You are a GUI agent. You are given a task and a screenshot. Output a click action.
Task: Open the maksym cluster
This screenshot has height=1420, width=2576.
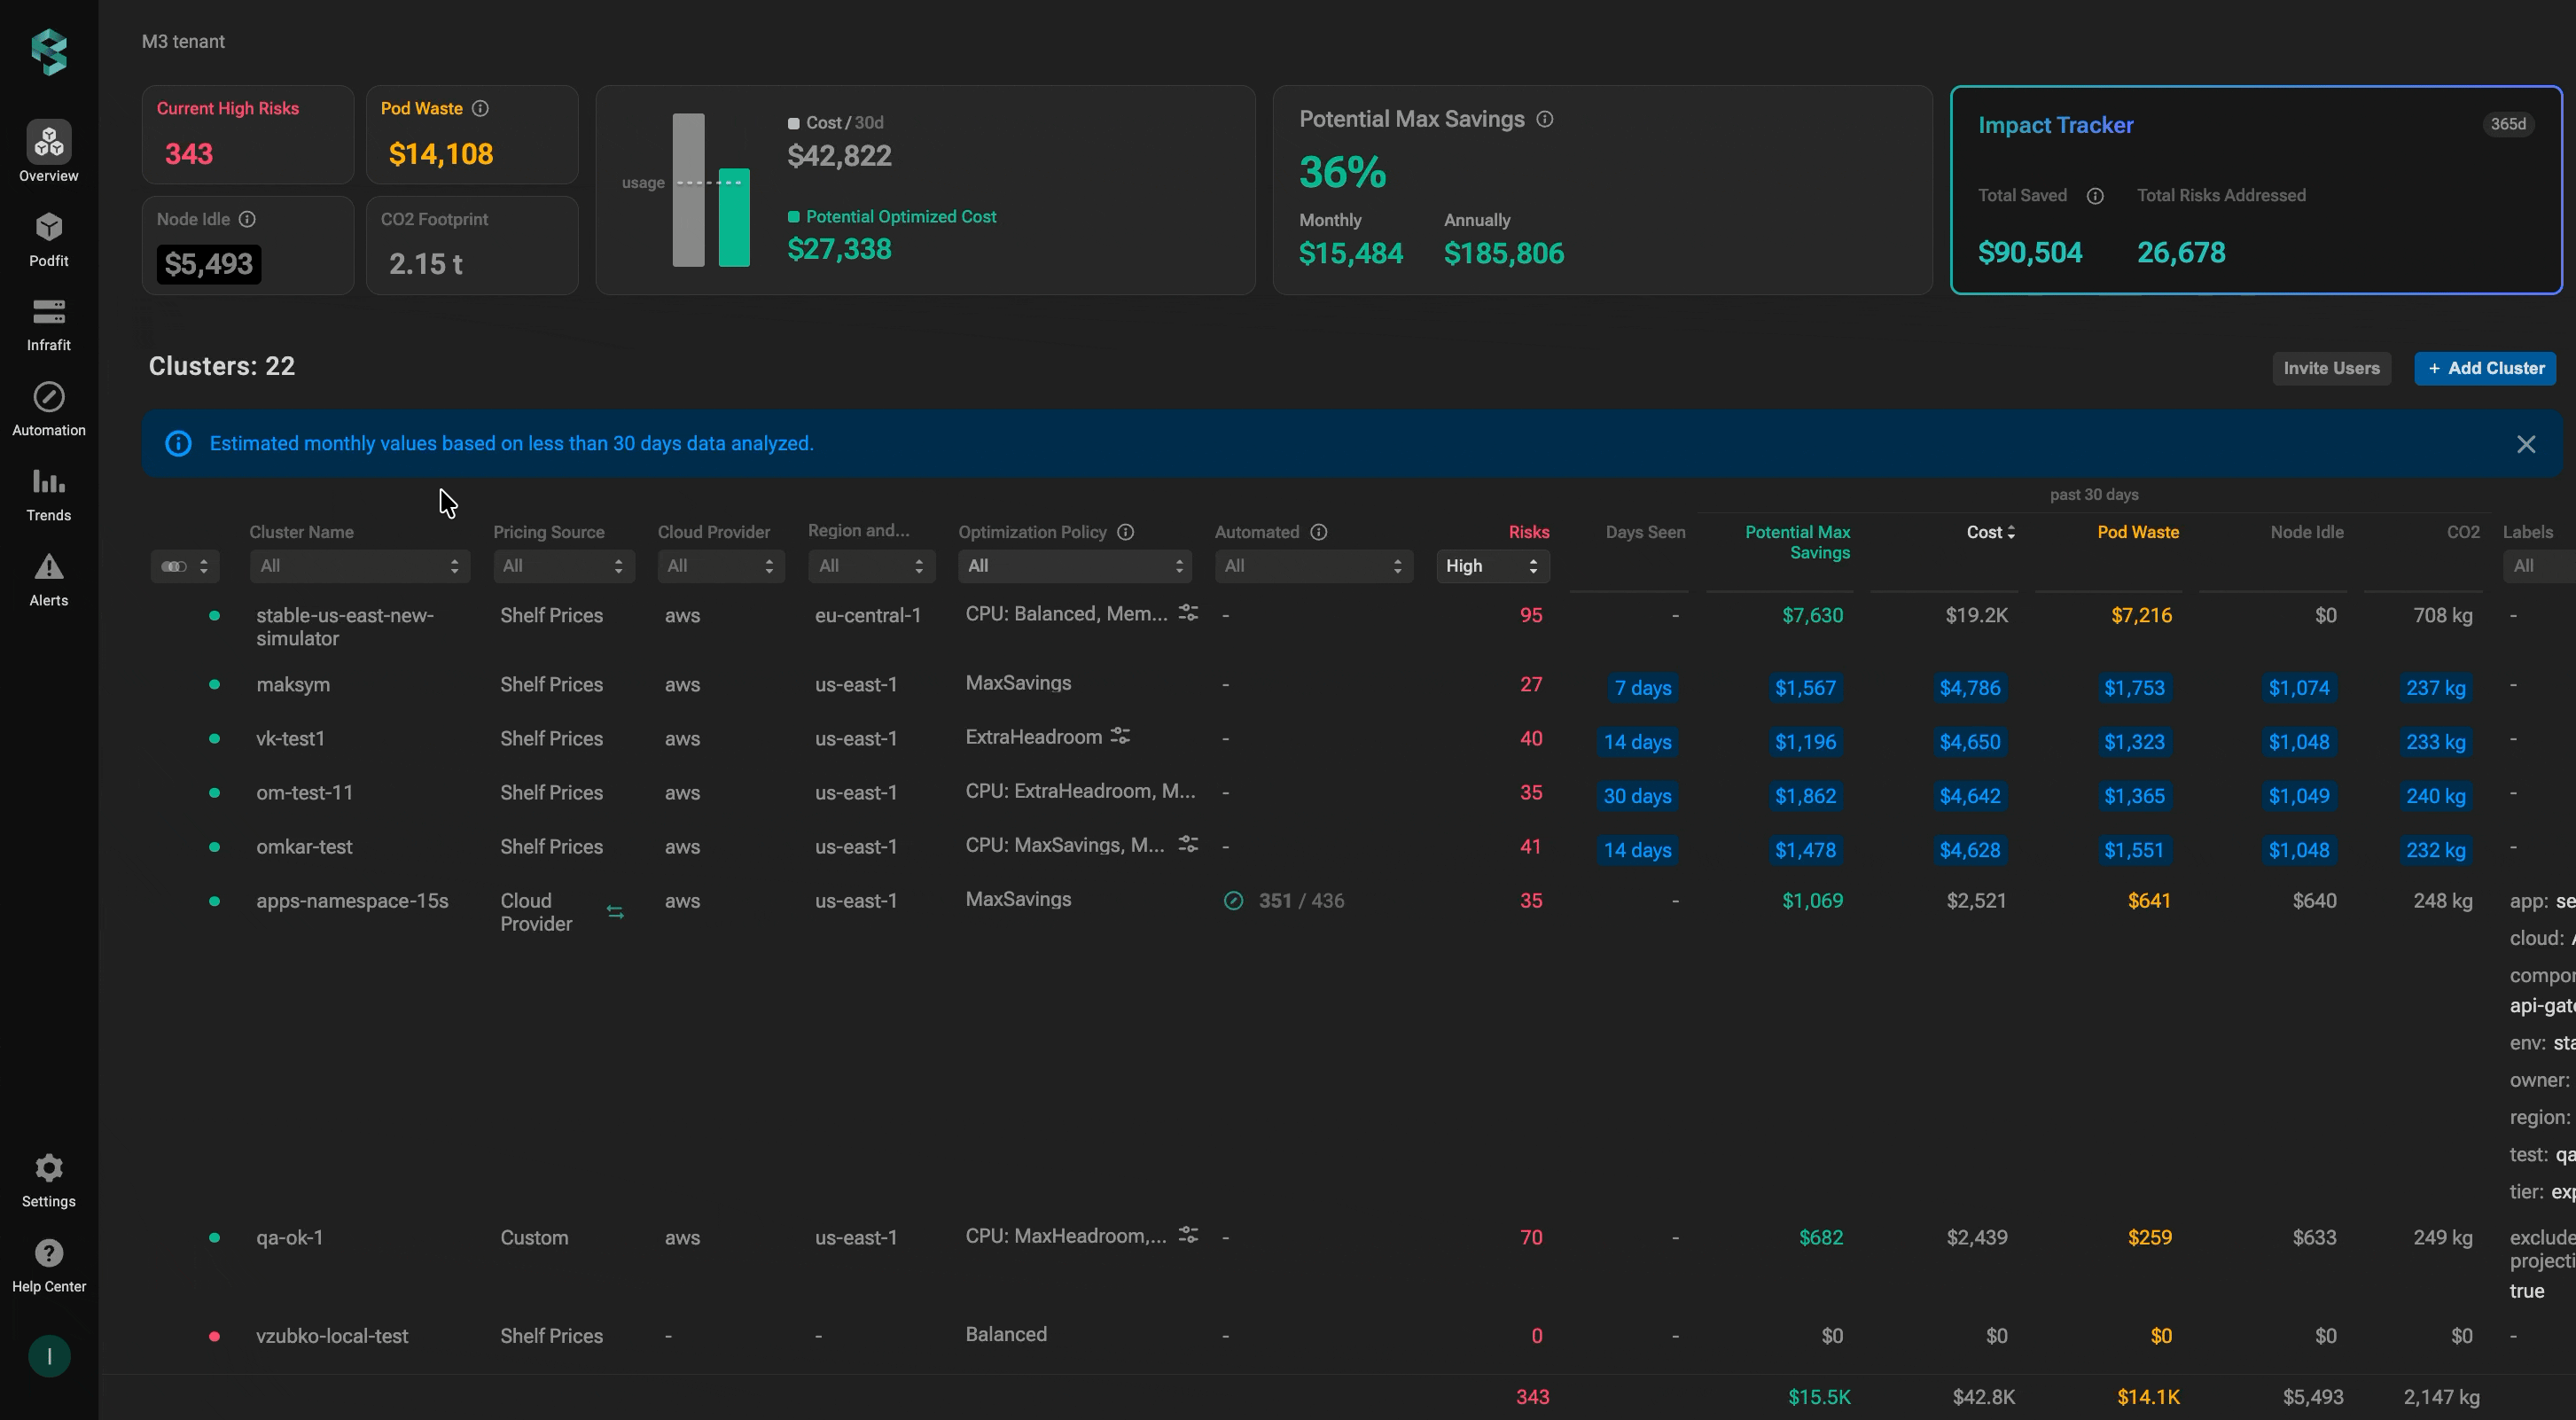pos(293,685)
